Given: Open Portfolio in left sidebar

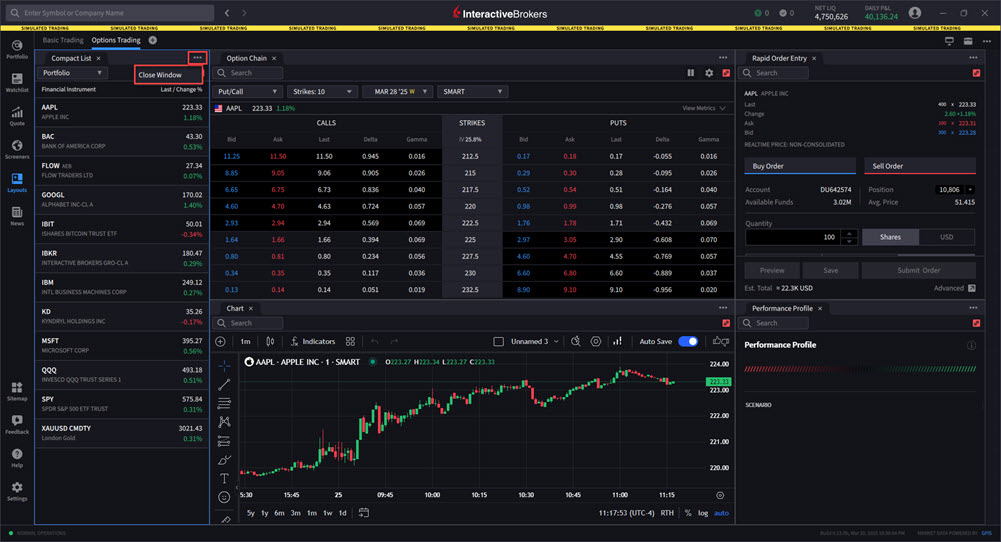Looking at the screenshot, I should tap(17, 49).
